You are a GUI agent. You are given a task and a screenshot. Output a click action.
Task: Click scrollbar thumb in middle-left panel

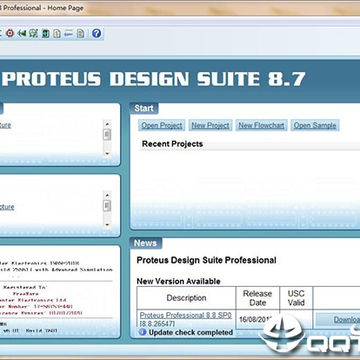[107, 206]
